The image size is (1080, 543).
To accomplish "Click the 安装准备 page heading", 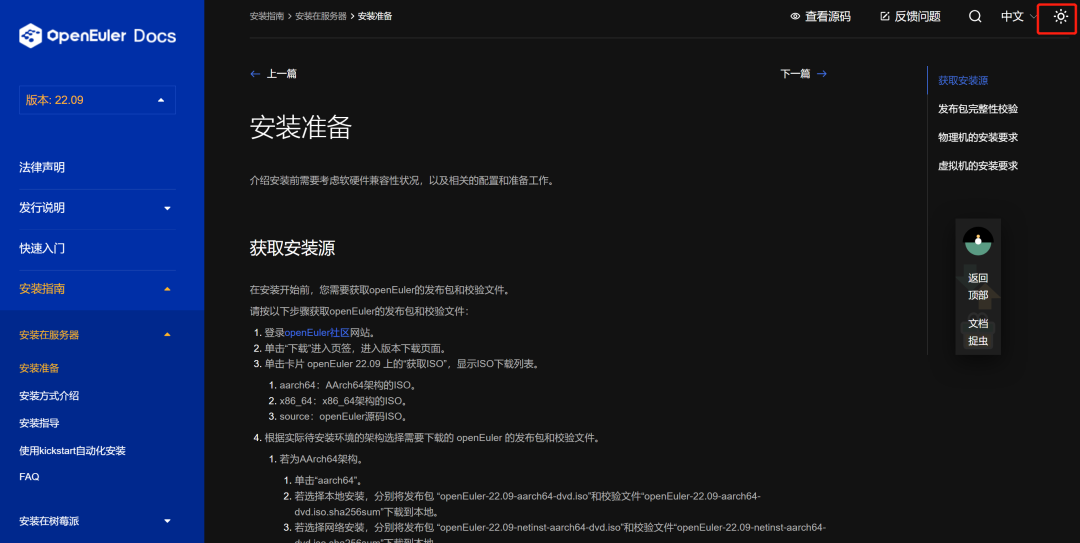I will (300, 127).
